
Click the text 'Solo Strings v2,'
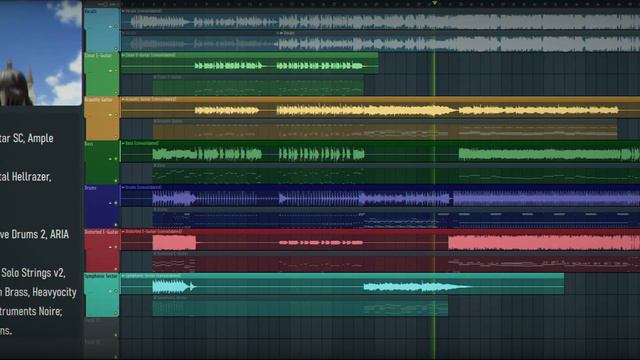(x=33, y=273)
